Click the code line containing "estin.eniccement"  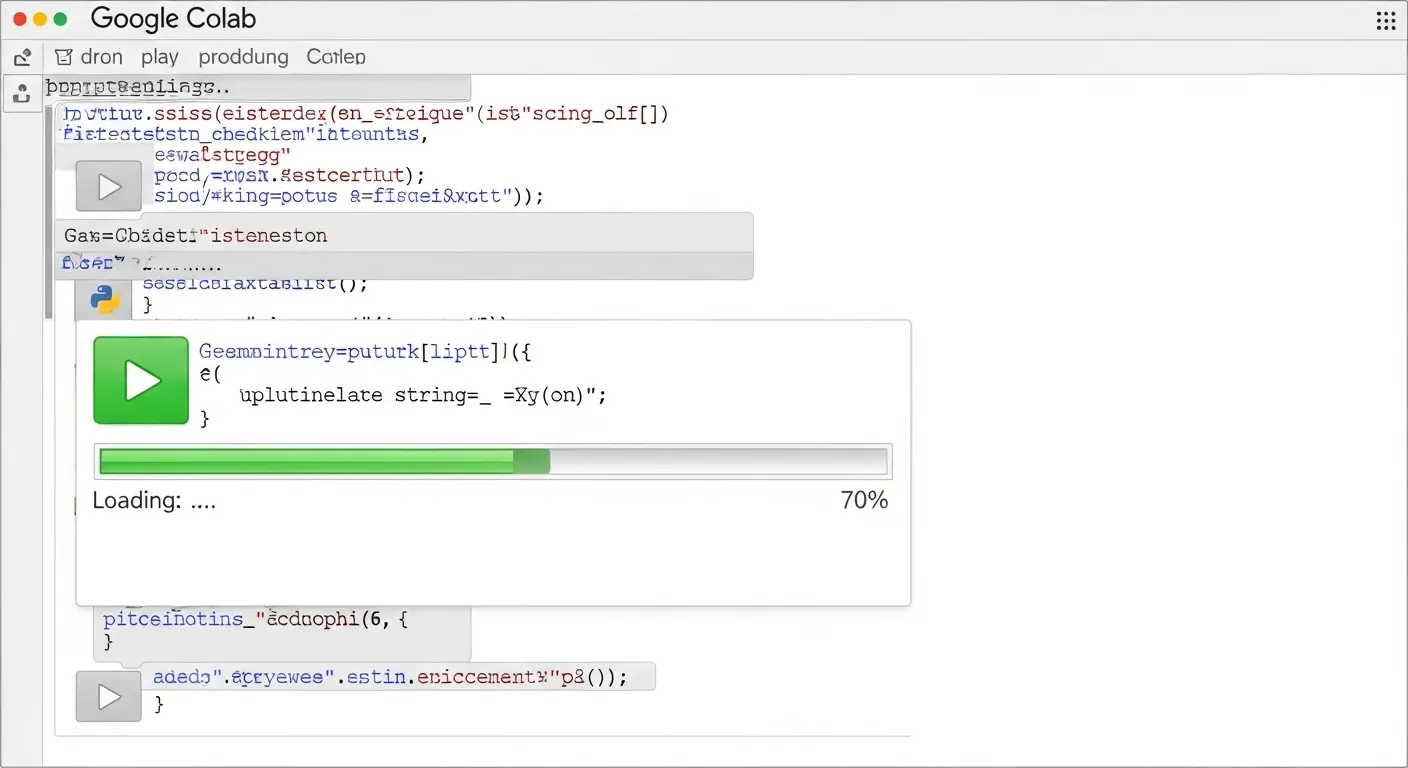[390, 677]
